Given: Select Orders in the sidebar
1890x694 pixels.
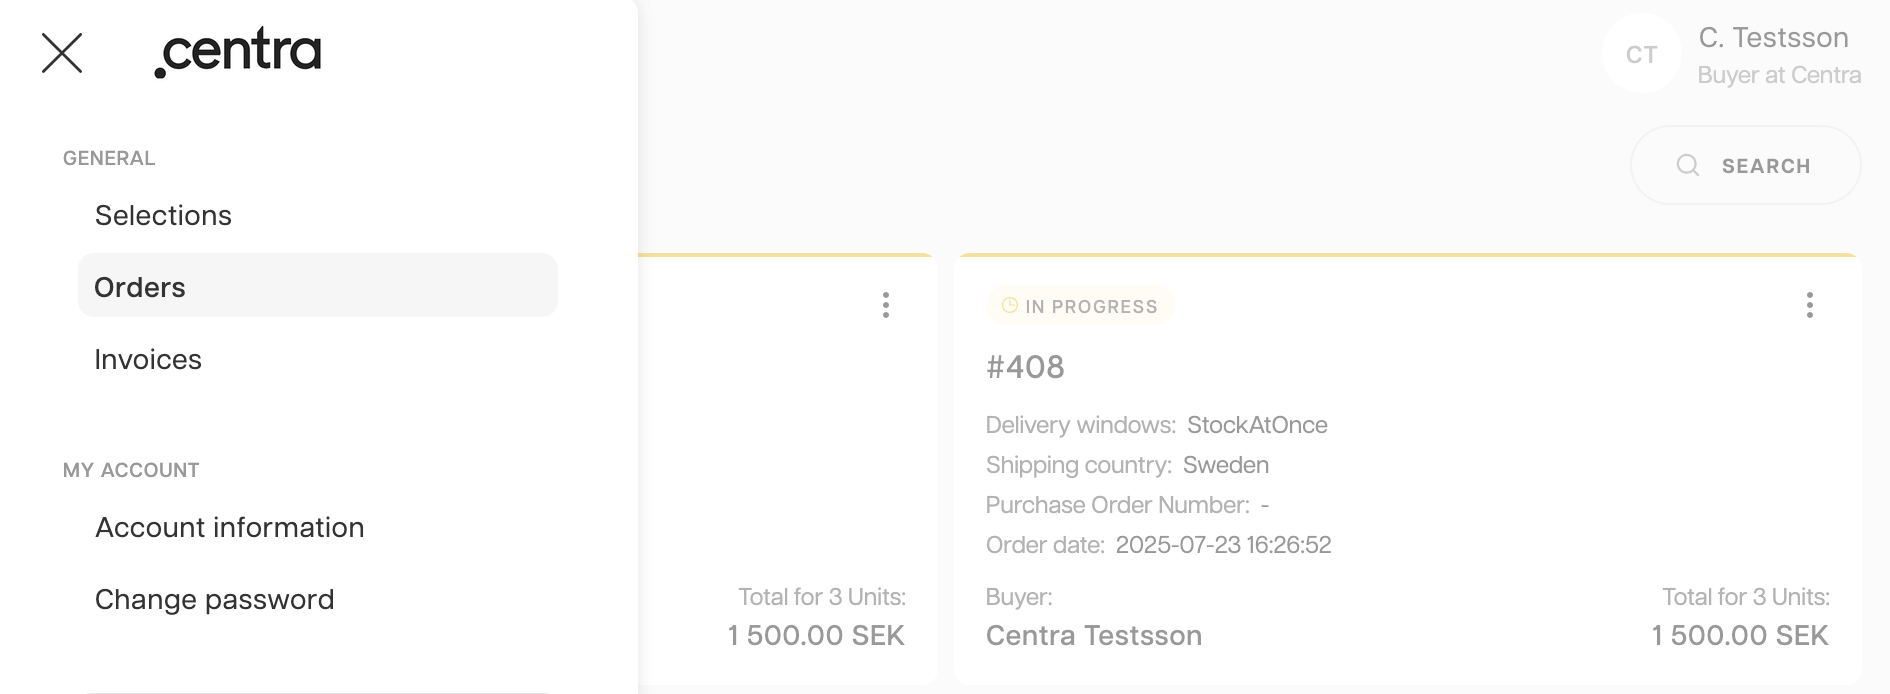Looking at the screenshot, I should pos(318,286).
